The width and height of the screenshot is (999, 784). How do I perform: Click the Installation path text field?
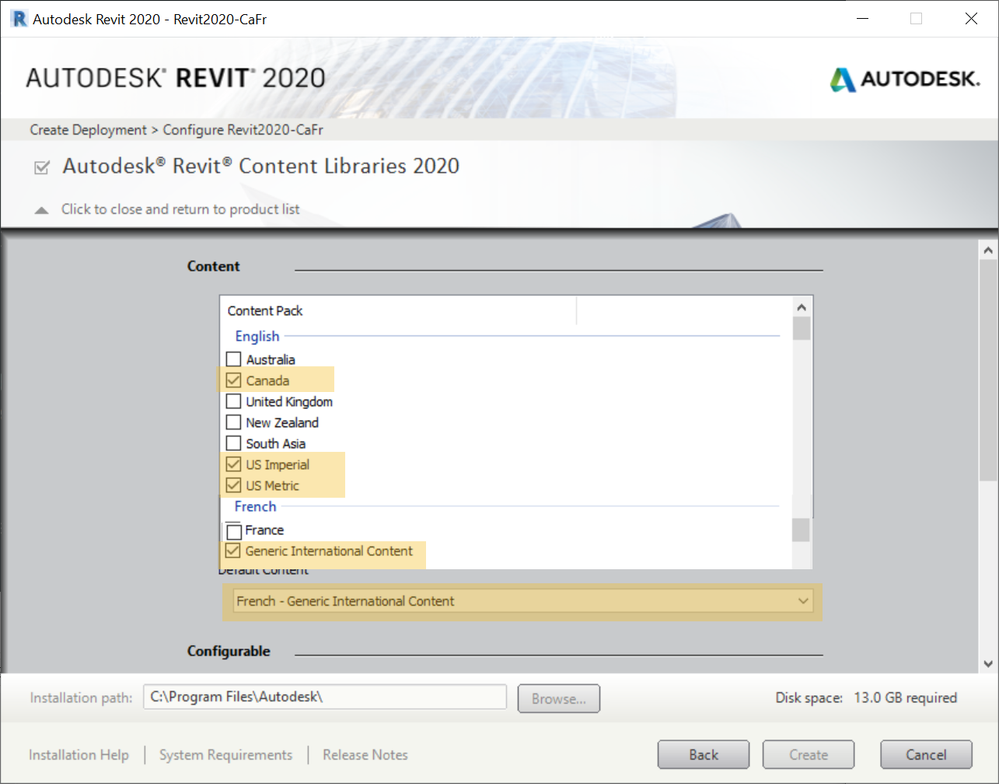tap(324, 697)
